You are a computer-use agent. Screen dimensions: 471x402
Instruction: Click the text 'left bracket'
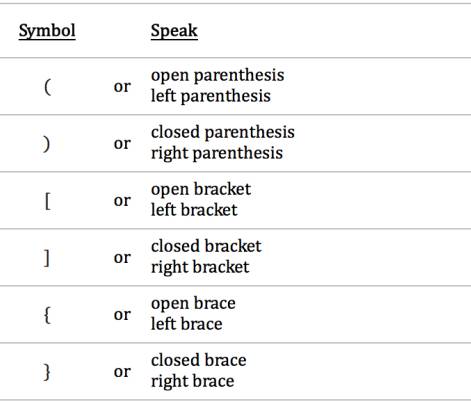point(194,210)
